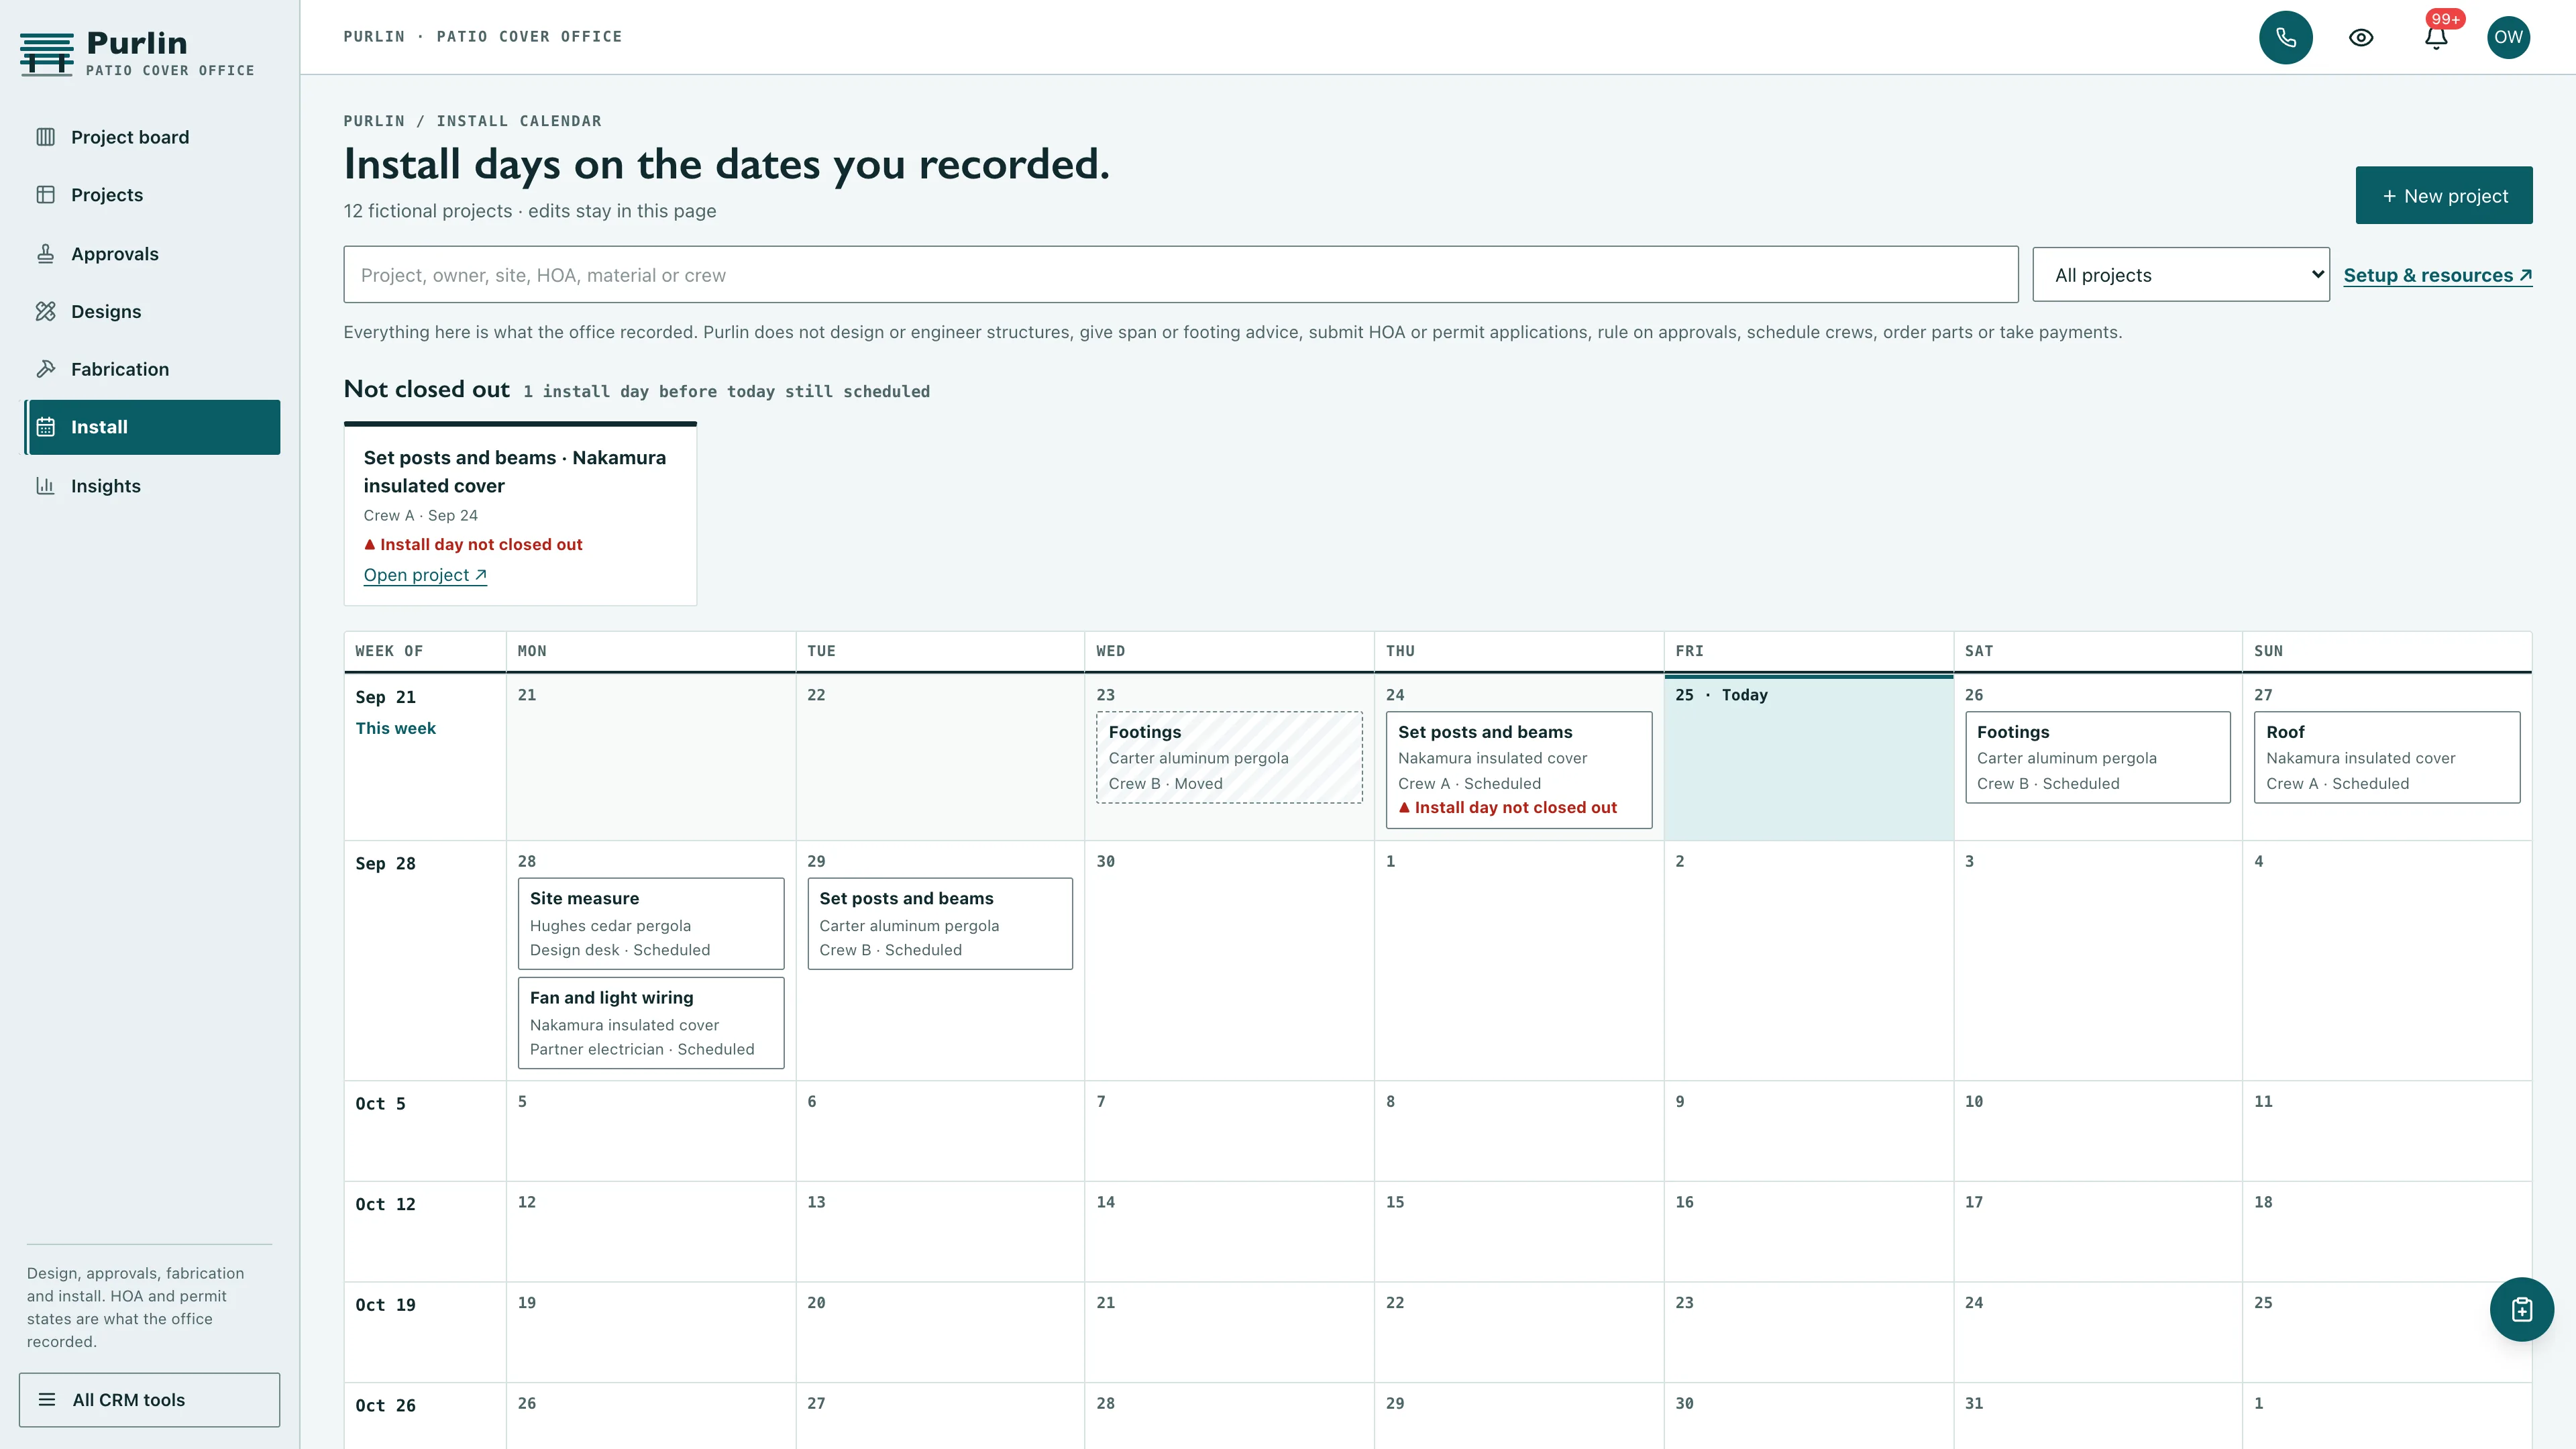
Task: Click the phone call icon button
Action: [2285, 37]
